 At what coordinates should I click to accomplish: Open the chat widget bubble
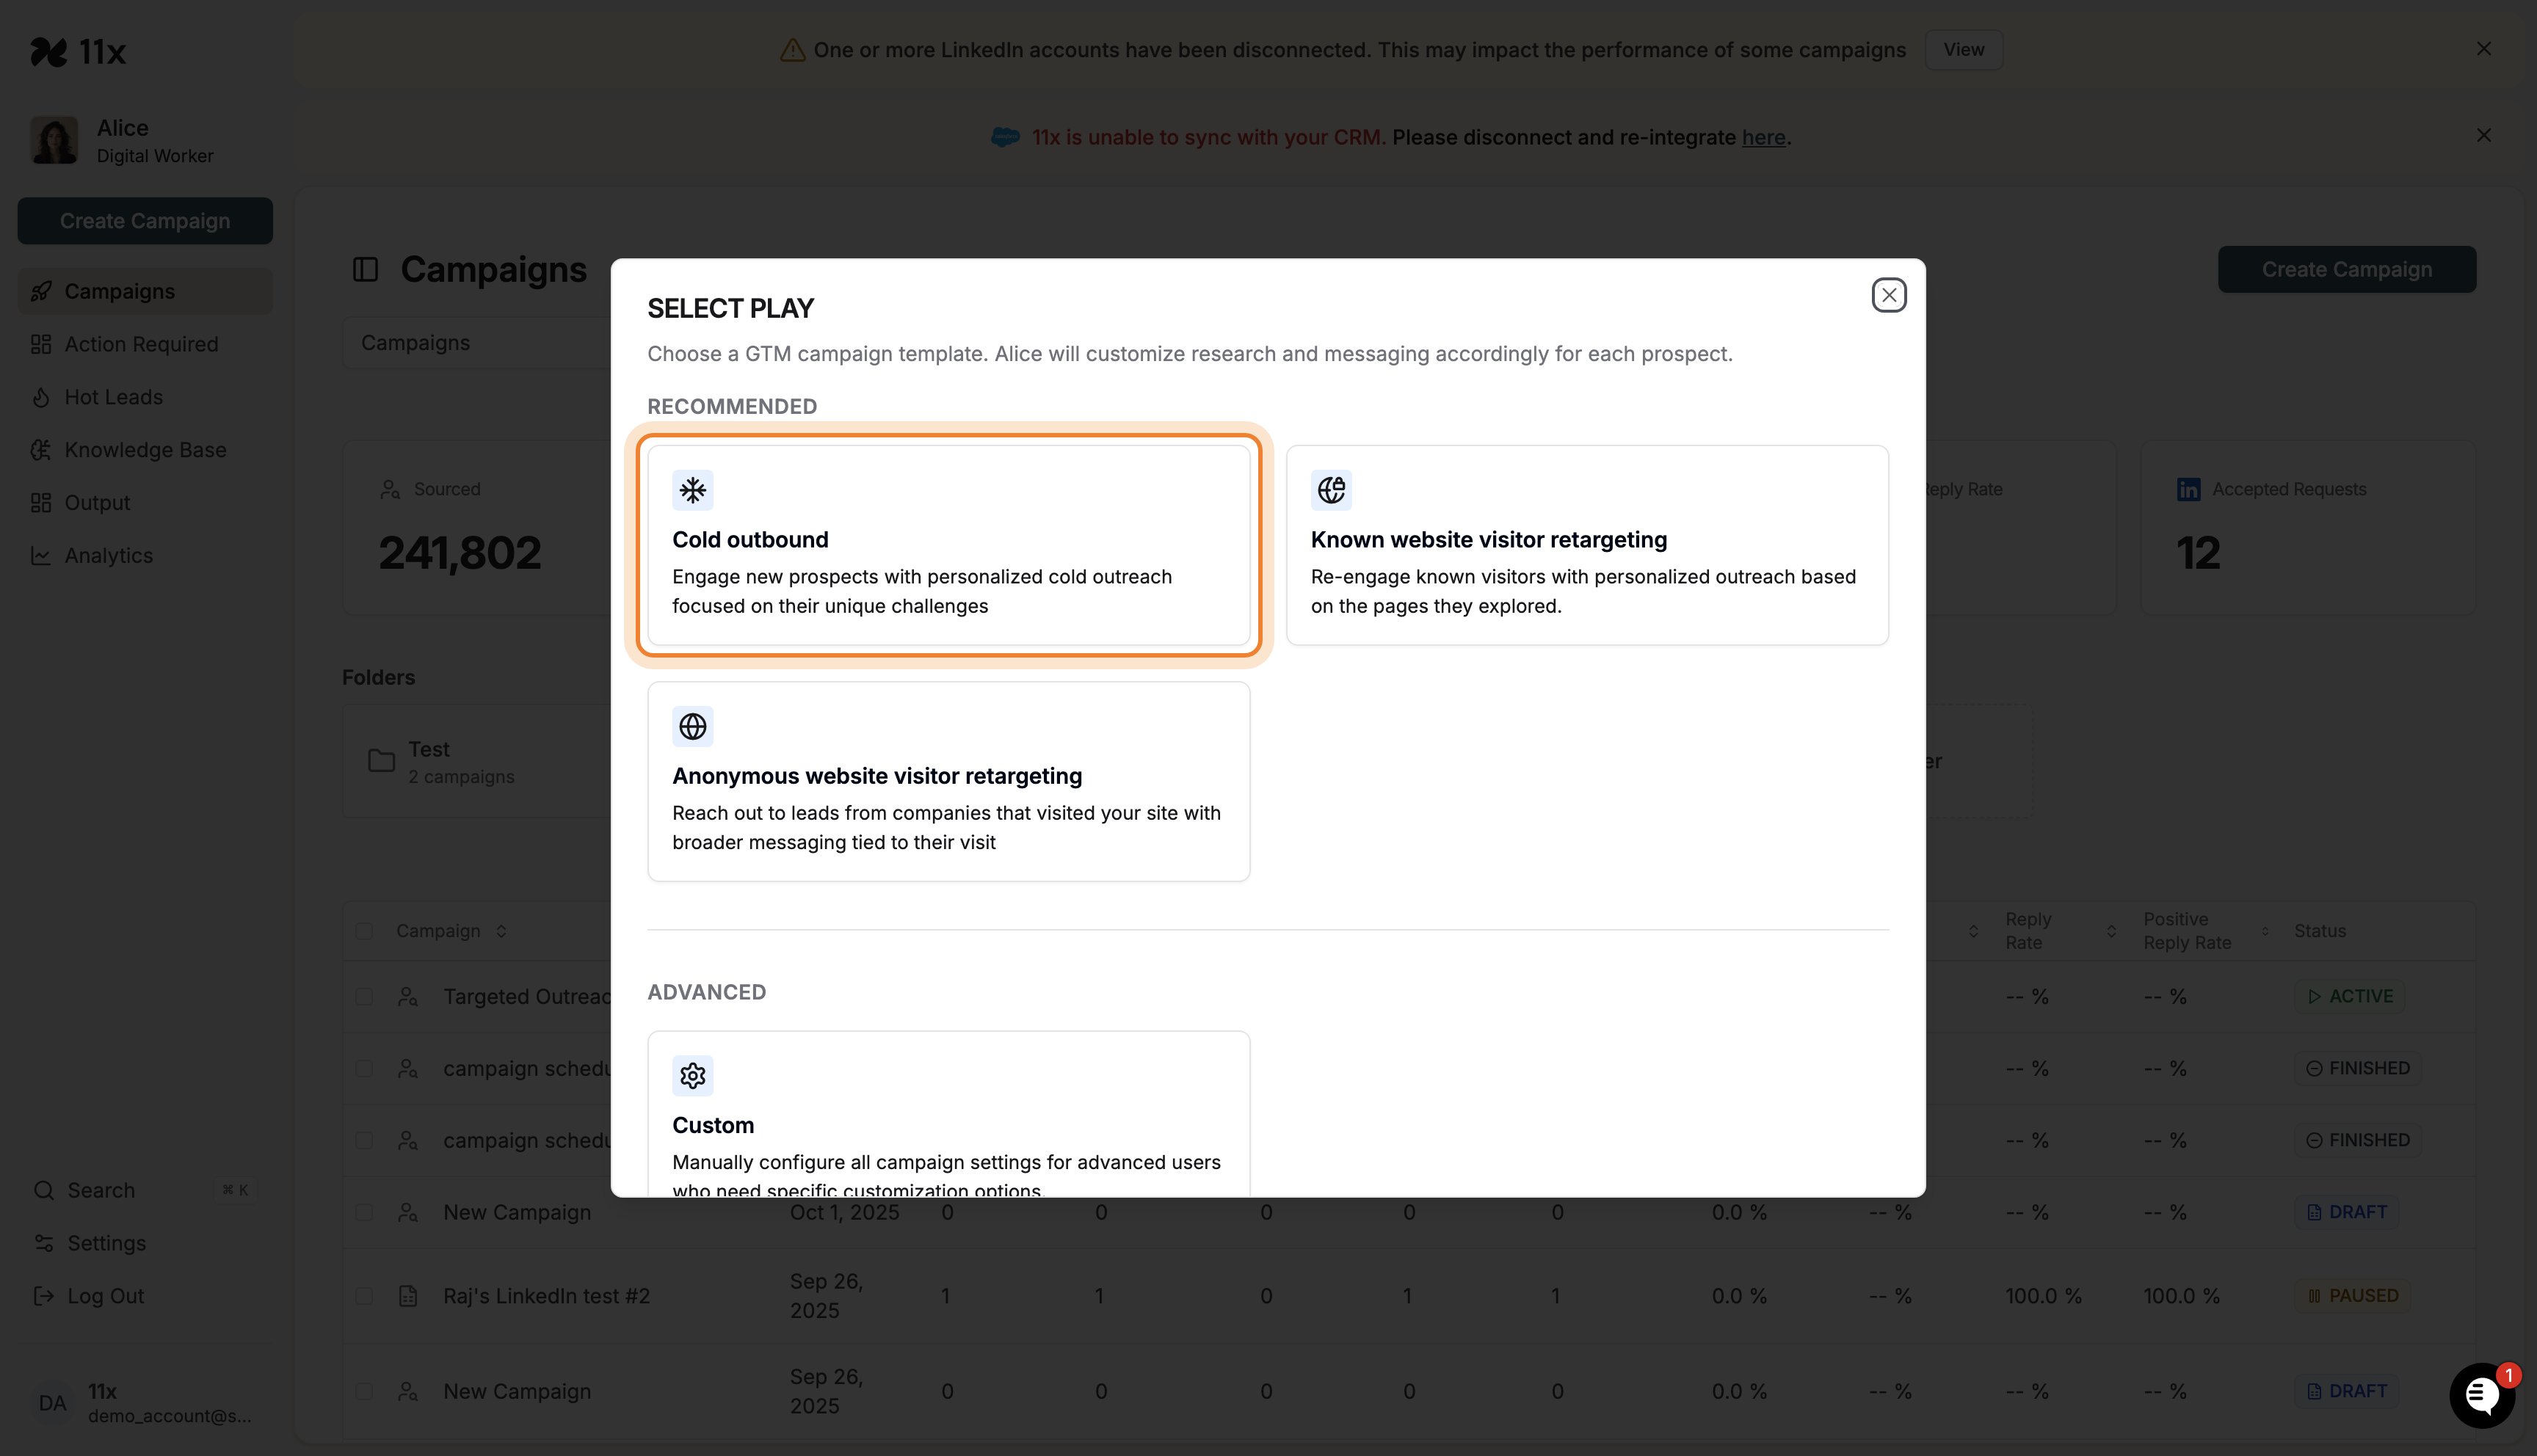pos(2482,1395)
